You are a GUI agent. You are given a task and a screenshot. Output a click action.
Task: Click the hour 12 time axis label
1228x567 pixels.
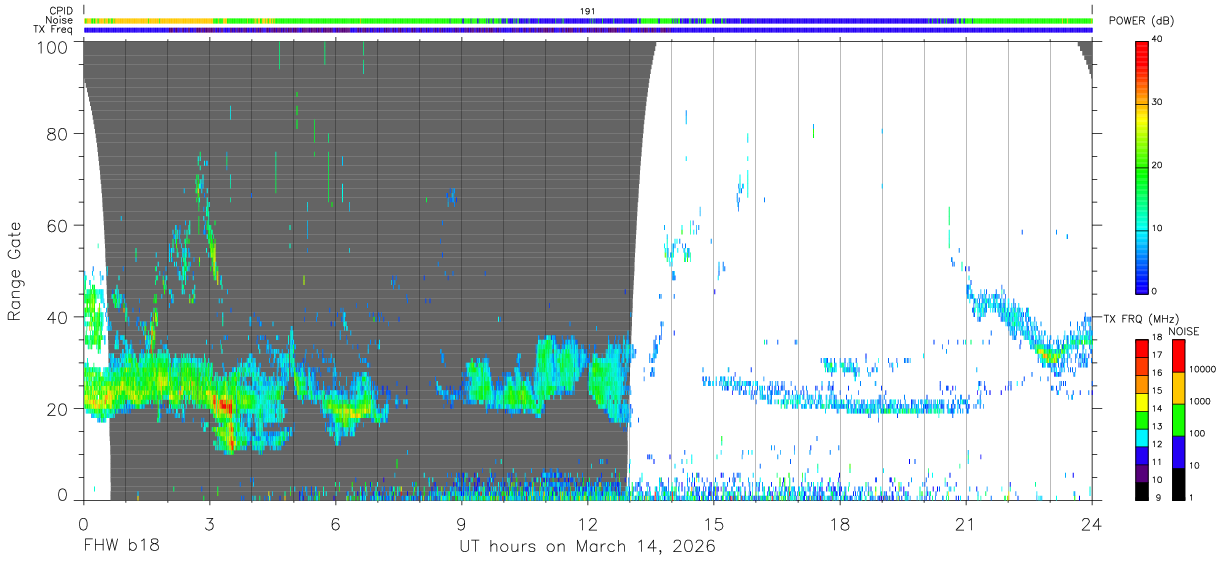pos(587,523)
